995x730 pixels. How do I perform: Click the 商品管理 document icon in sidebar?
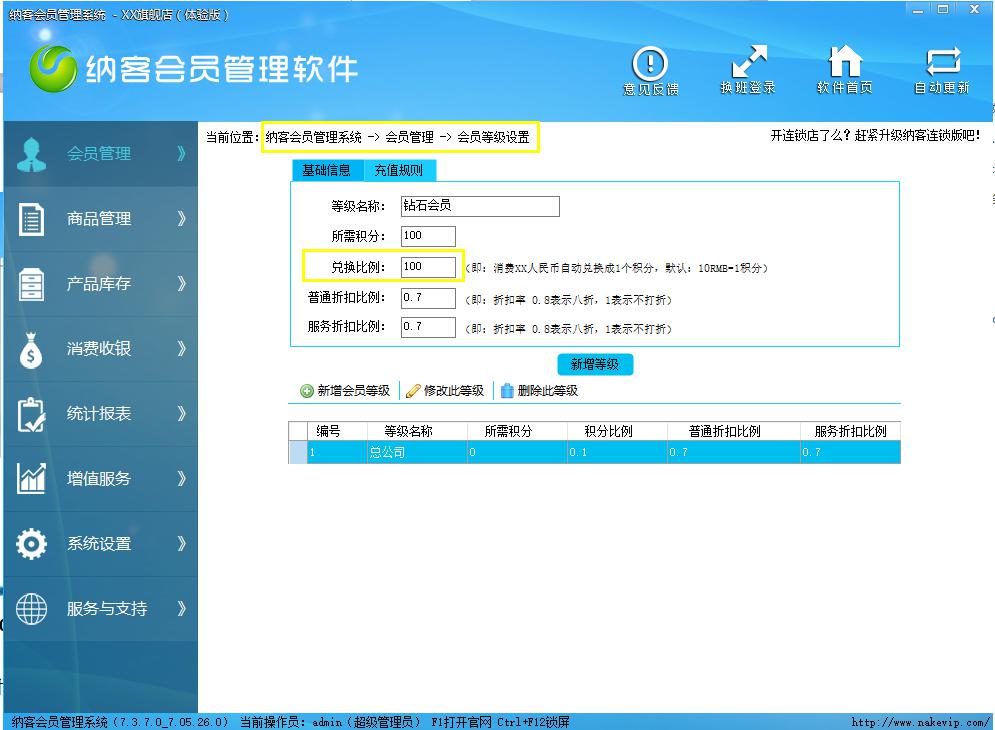coord(32,219)
